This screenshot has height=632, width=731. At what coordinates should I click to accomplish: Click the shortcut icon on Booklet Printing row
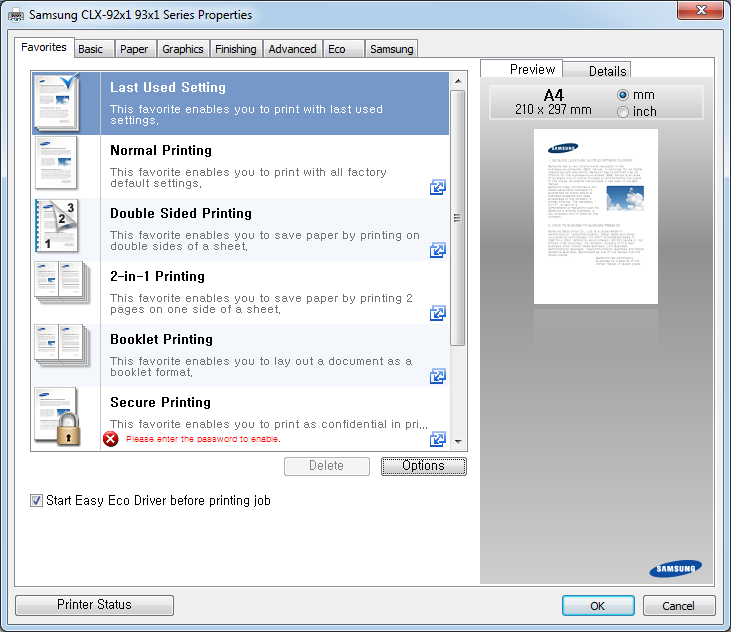(438, 376)
